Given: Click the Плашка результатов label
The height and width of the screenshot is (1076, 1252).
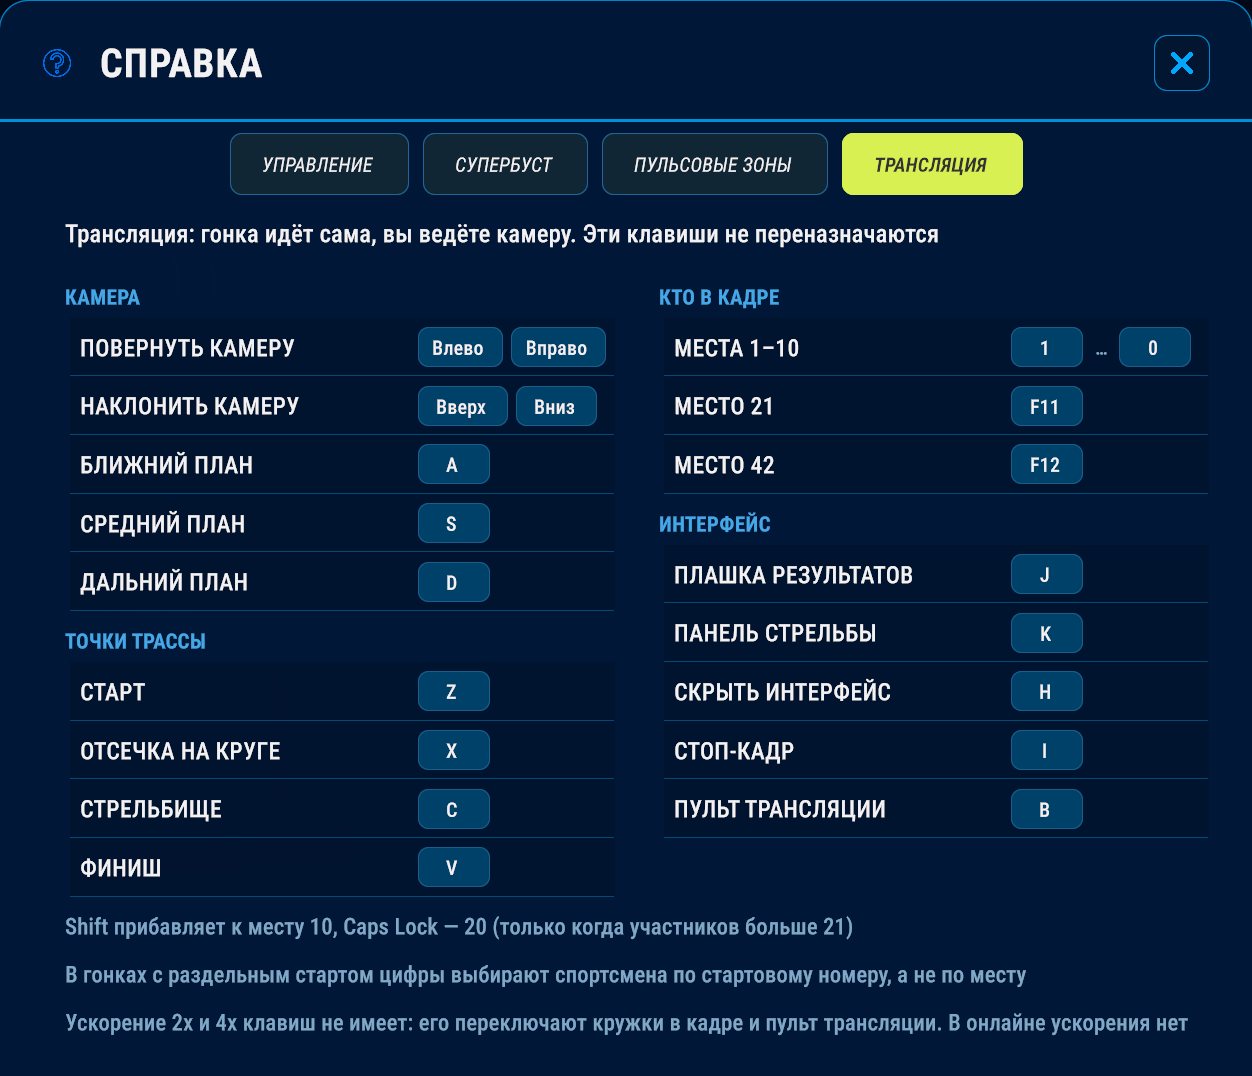Looking at the screenshot, I should [x=793, y=575].
